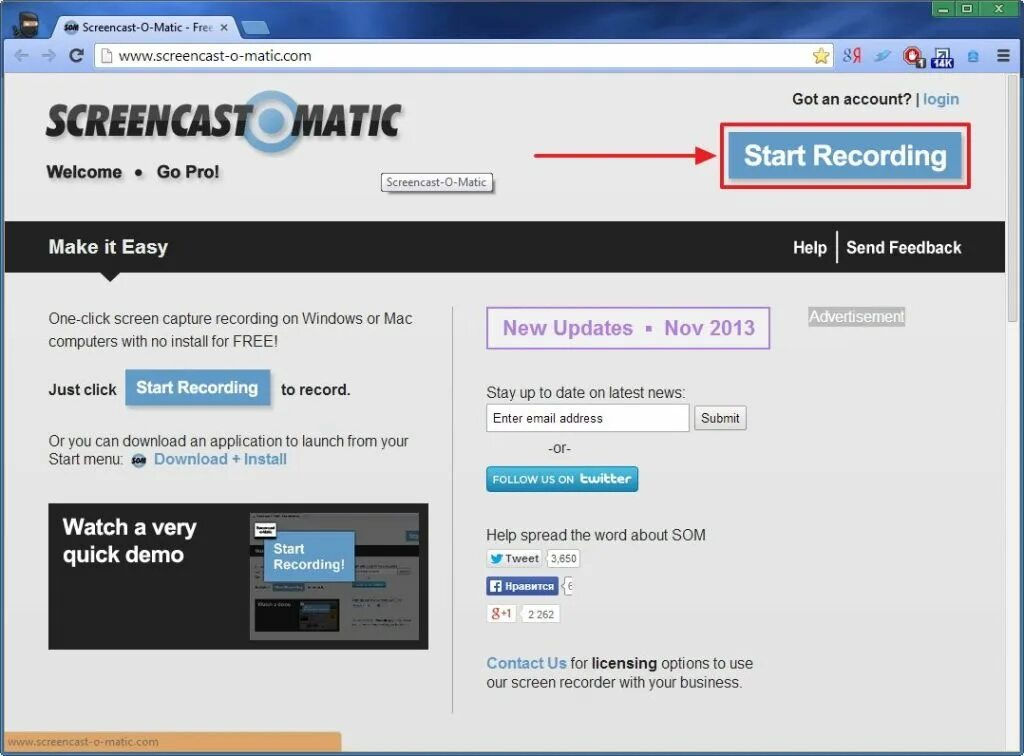The height and width of the screenshot is (756, 1024).
Task: Click the 3,650 tweet count
Action: (564, 558)
